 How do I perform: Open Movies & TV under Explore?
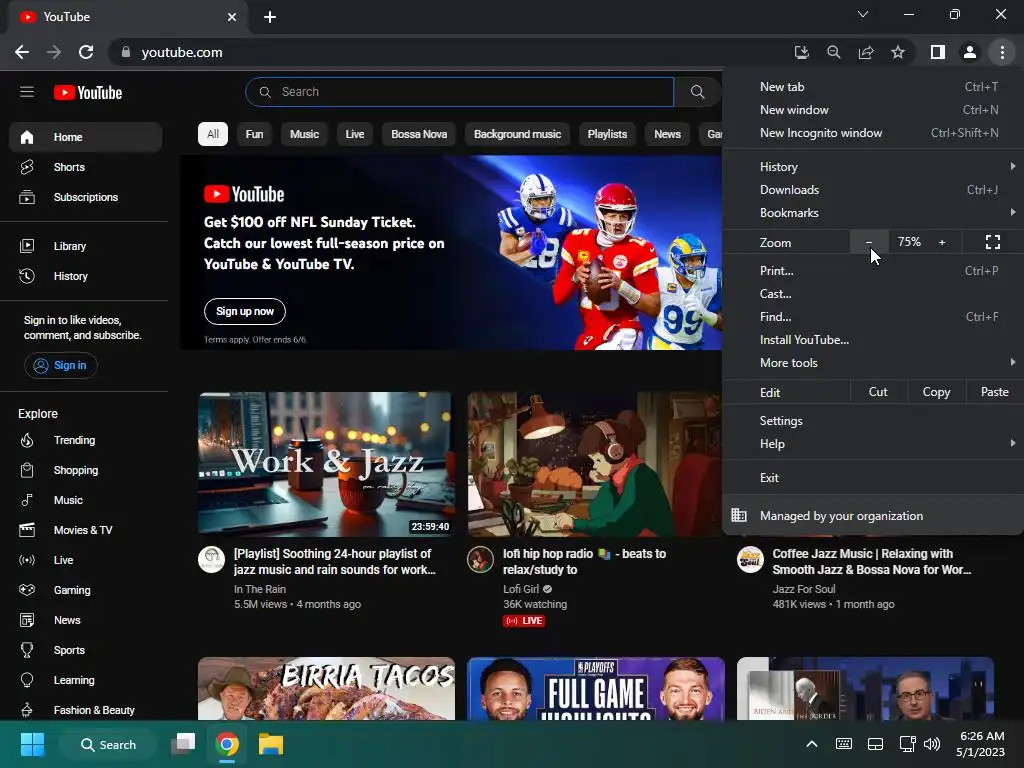tap(86, 530)
